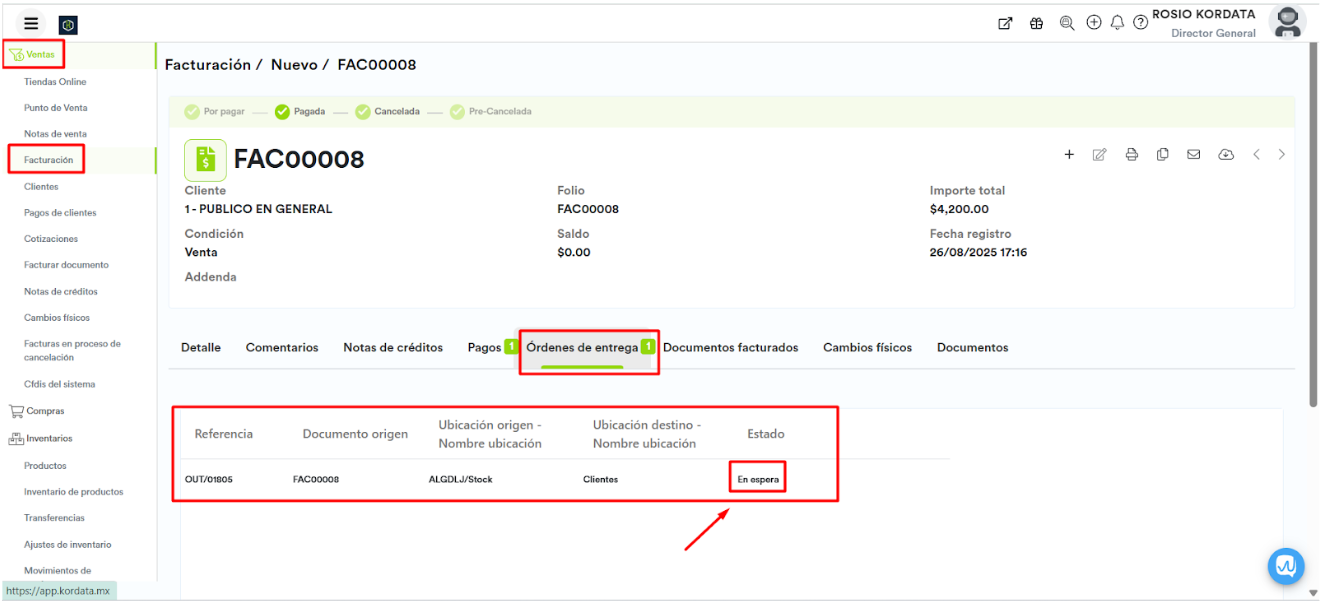
Task: Download invoice with cloud icon
Action: (1225, 154)
